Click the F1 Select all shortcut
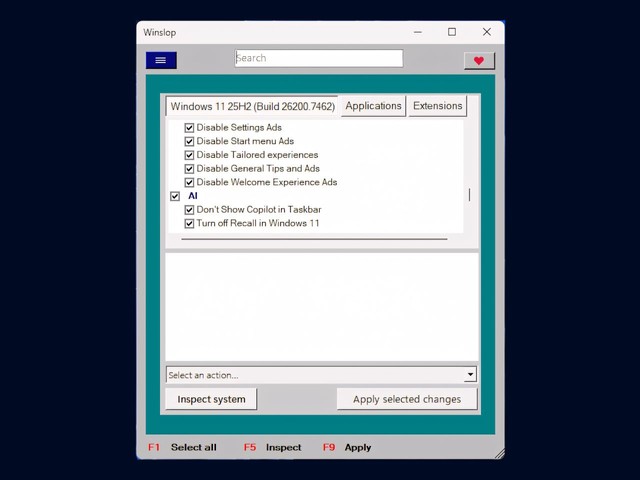This screenshot has height=480, width=640. point(182,447)
